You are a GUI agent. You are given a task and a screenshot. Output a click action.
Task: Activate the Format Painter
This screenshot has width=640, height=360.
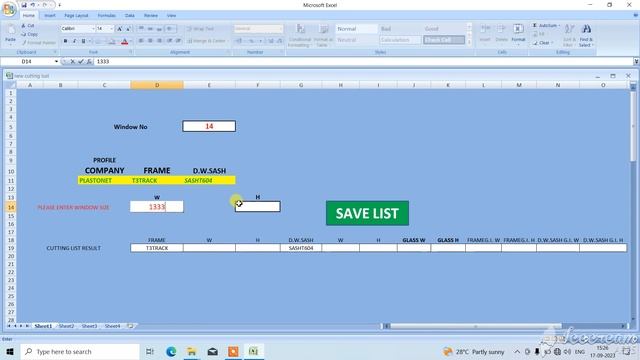click(x=38, y=43)
